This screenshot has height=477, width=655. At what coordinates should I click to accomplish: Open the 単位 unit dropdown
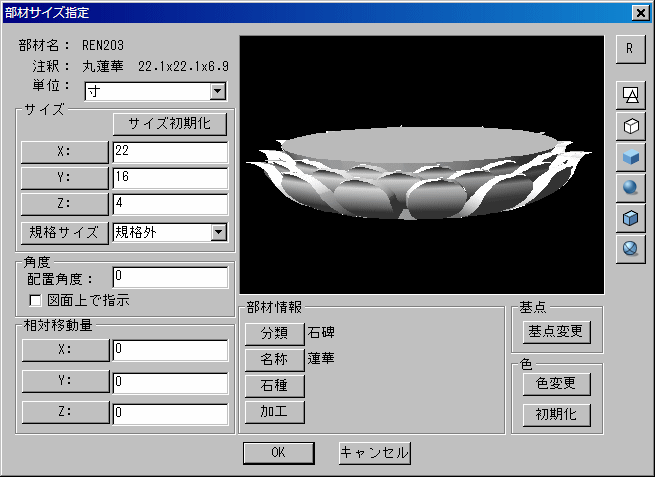click(x=218, y=91)
